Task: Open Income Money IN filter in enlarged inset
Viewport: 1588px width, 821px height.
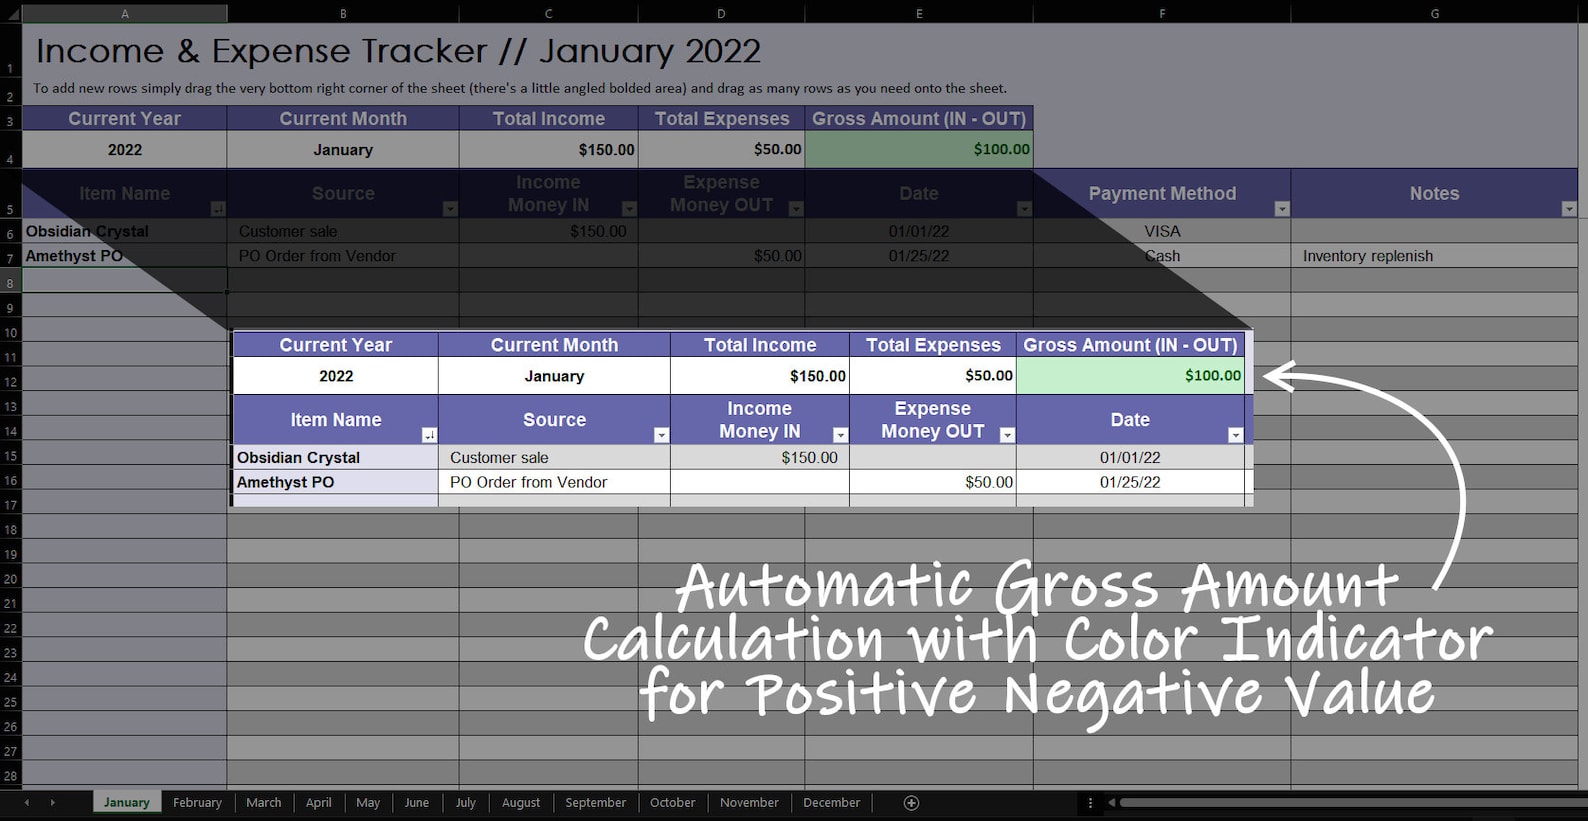Action: tap(840, 435)
